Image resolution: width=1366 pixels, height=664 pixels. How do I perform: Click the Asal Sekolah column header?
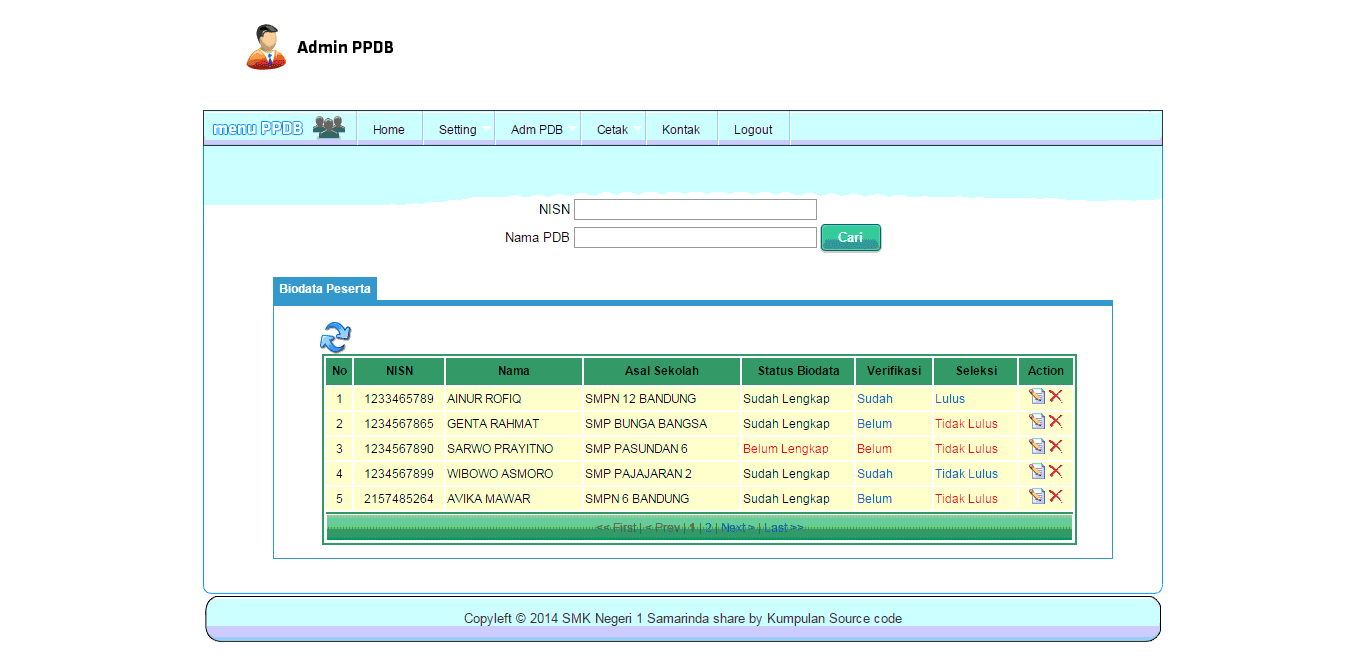(662, 371)
